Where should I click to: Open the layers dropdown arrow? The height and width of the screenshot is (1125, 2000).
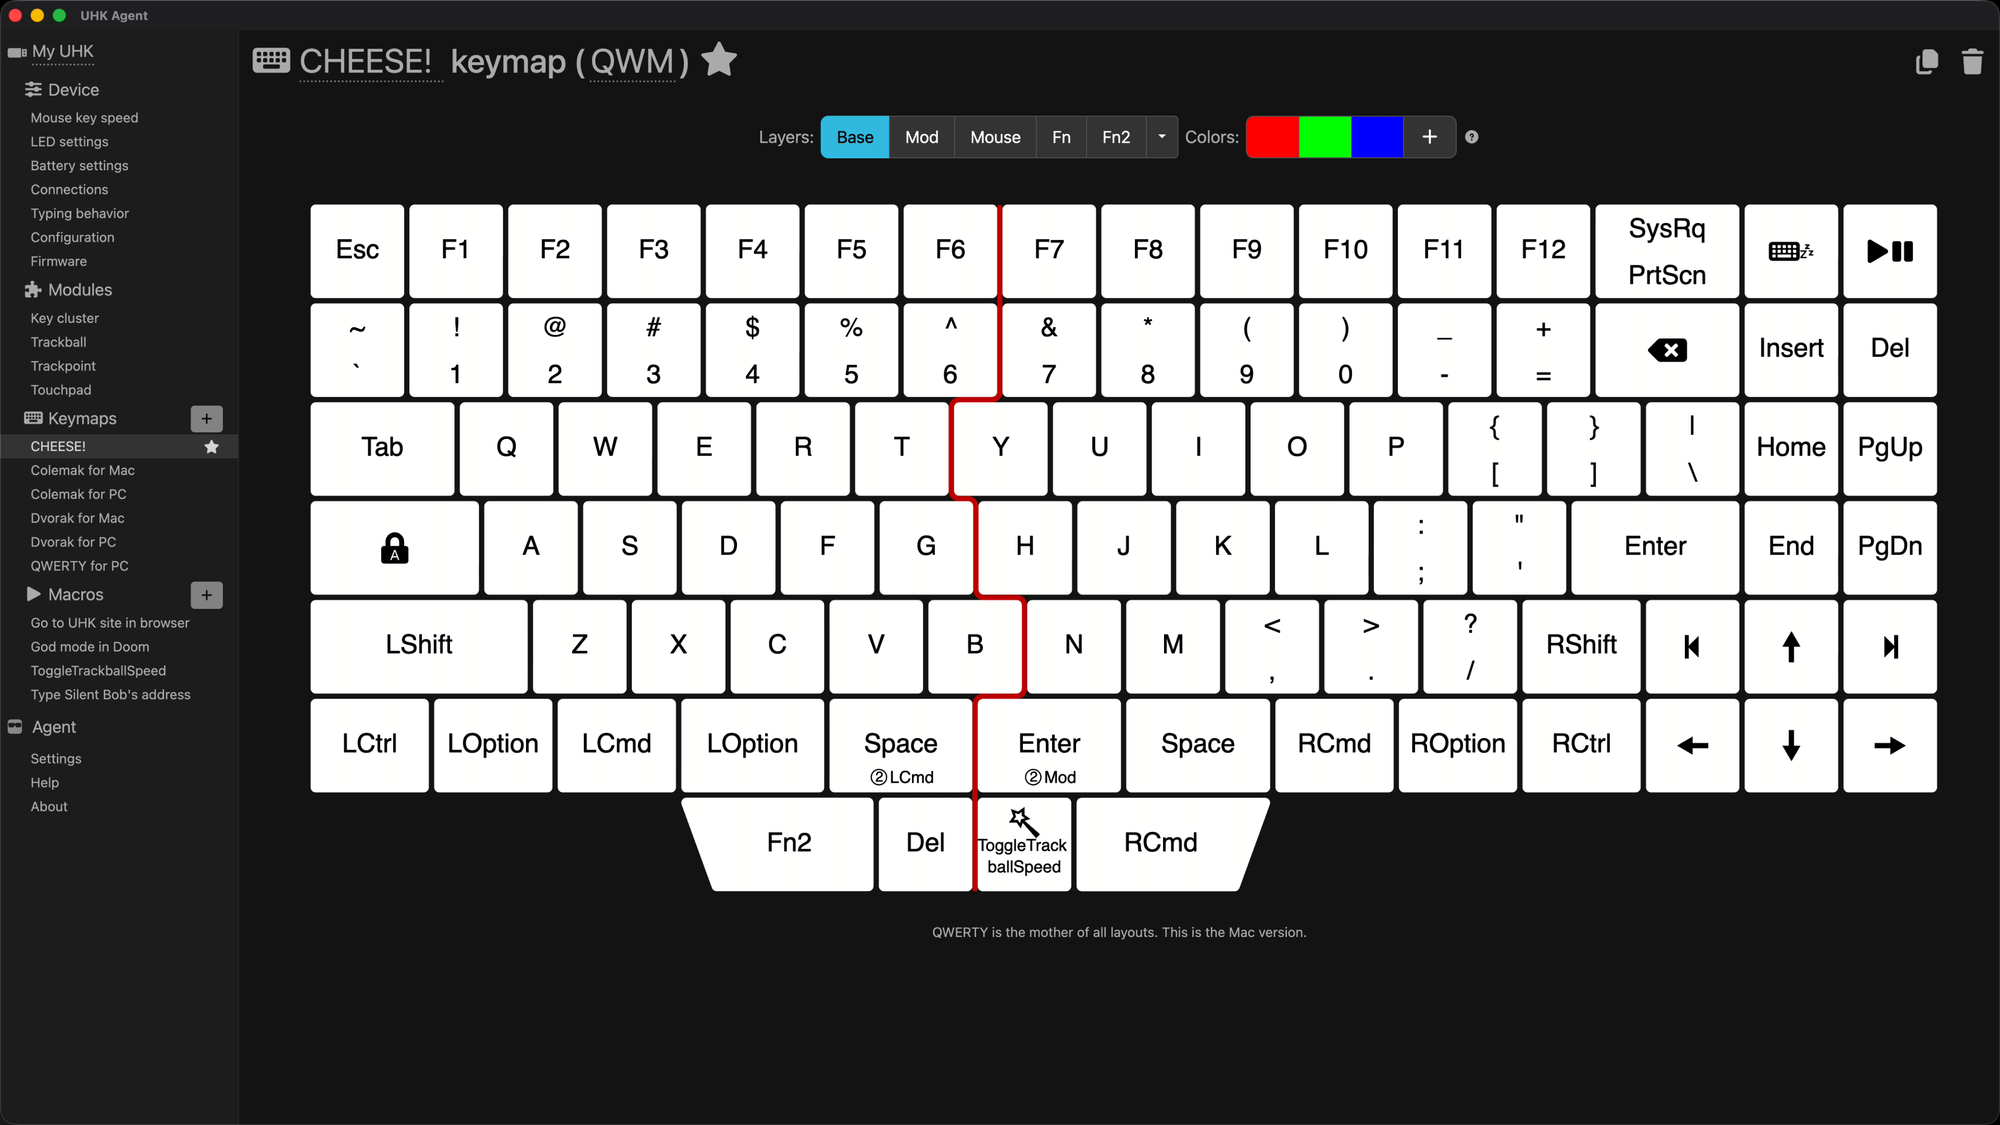[x=1162, y=137]
